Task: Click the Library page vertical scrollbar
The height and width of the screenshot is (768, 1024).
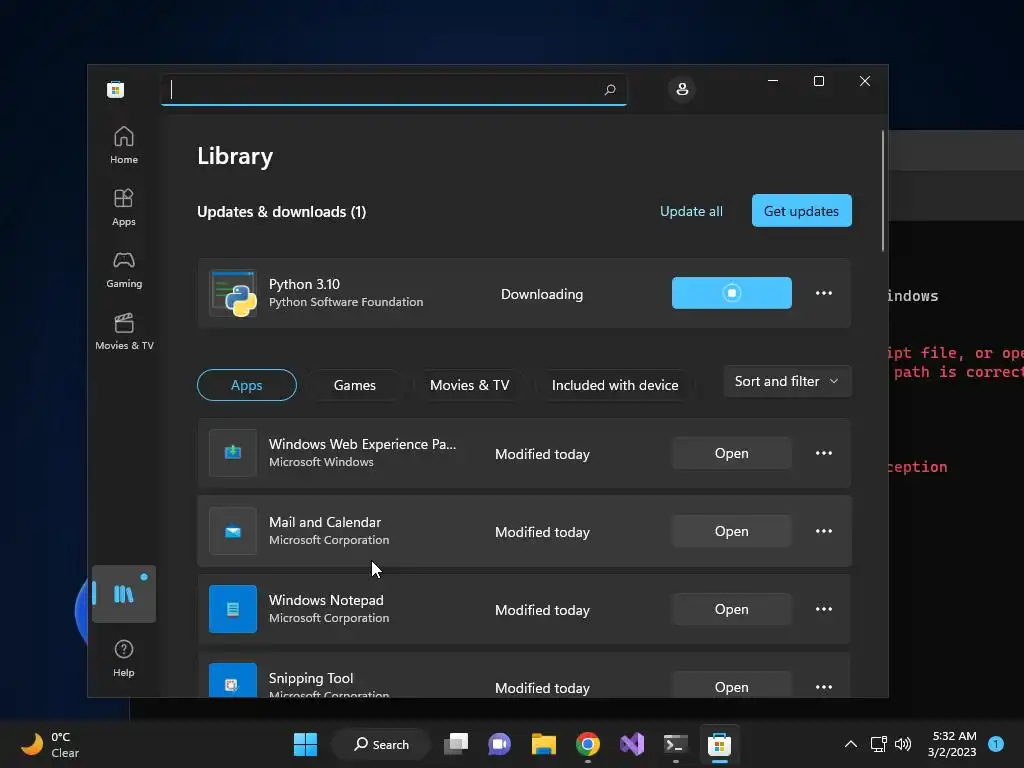Action: click(x=883, y=191)
